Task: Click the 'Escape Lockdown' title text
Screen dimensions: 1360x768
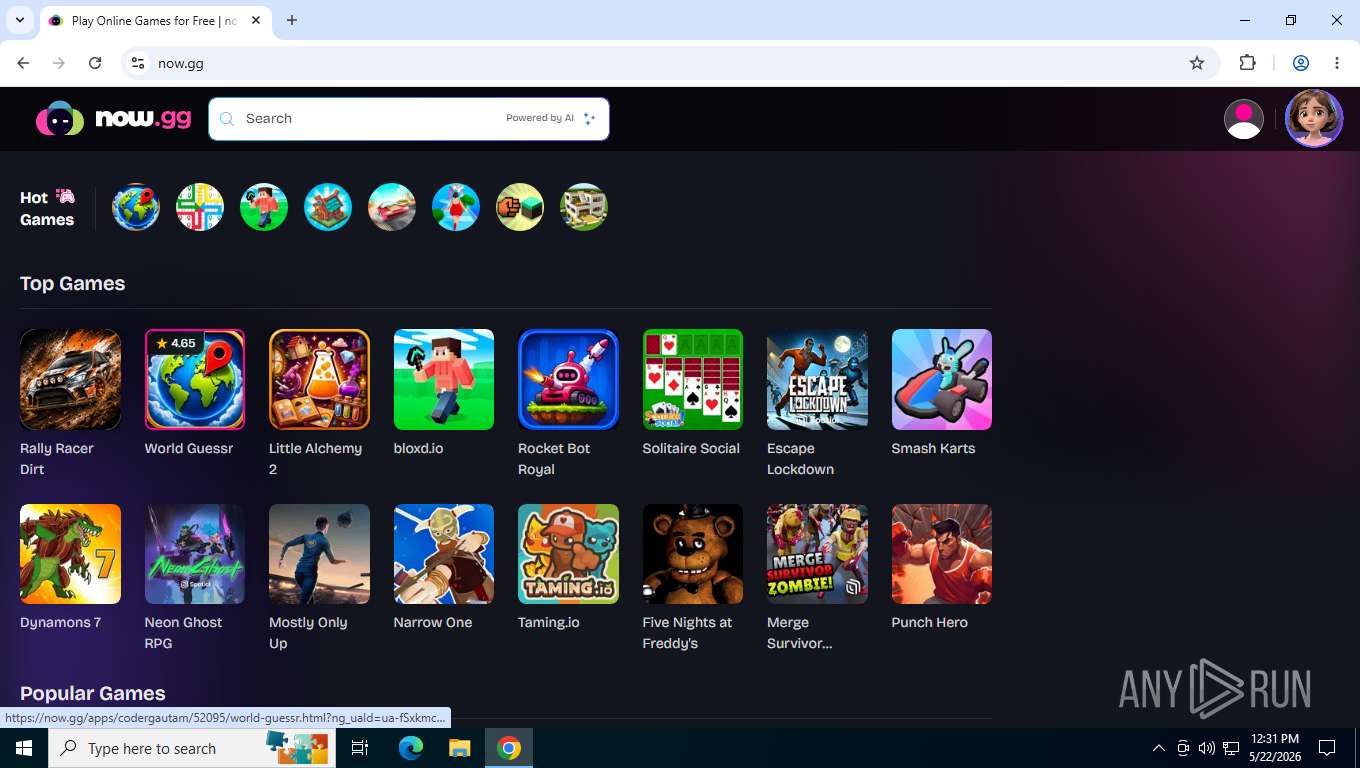Action: tap(800, 458)
